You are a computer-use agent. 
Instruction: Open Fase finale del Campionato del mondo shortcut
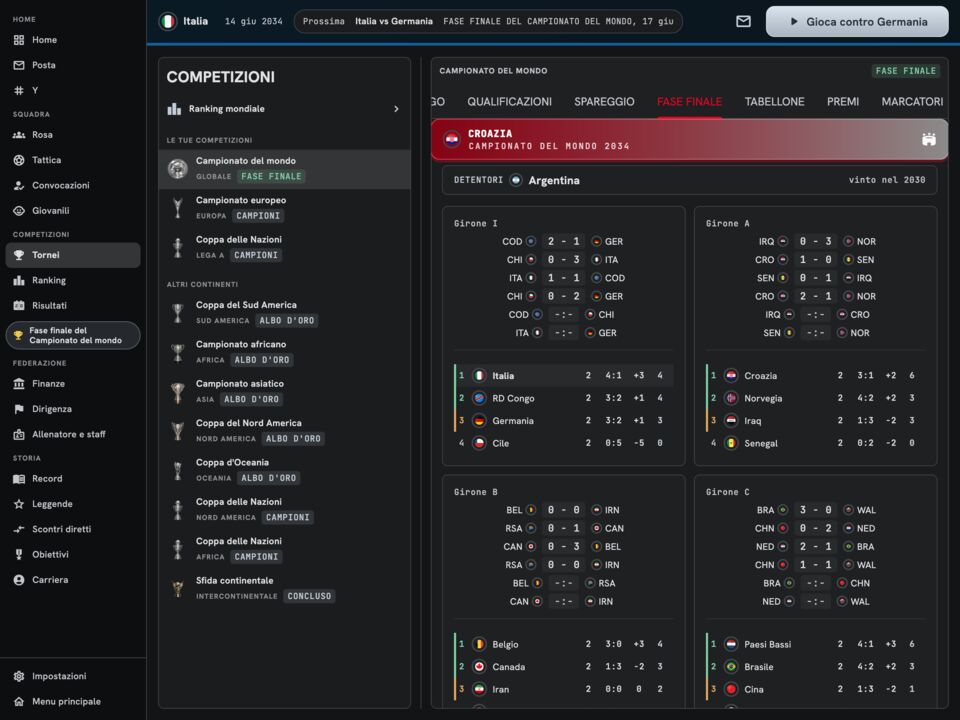pos(73,336)
